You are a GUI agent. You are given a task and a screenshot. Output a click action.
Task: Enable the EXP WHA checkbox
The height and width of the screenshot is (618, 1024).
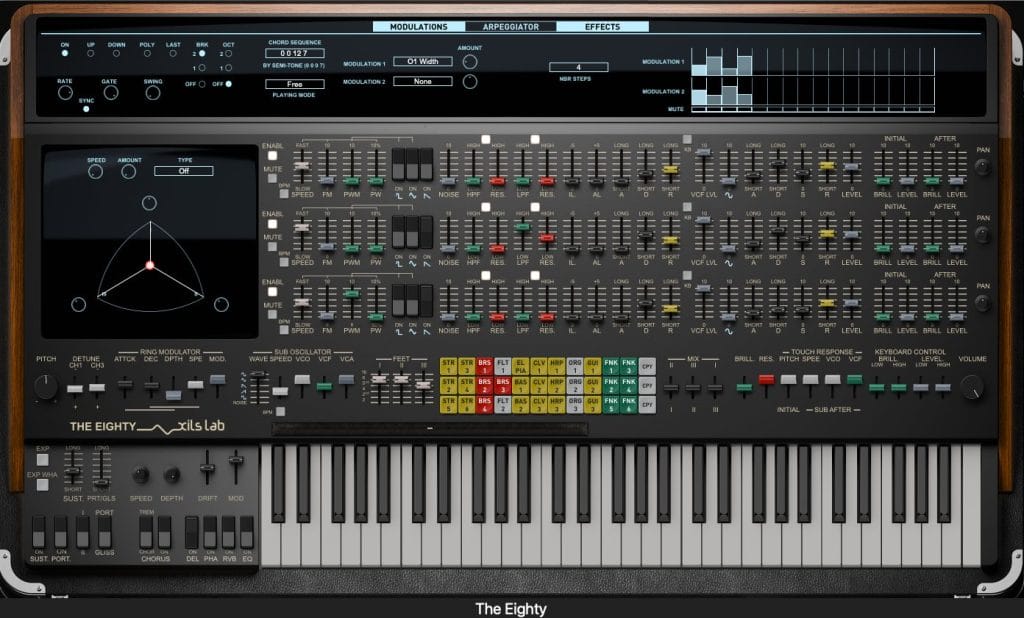[x=42, y=485]
